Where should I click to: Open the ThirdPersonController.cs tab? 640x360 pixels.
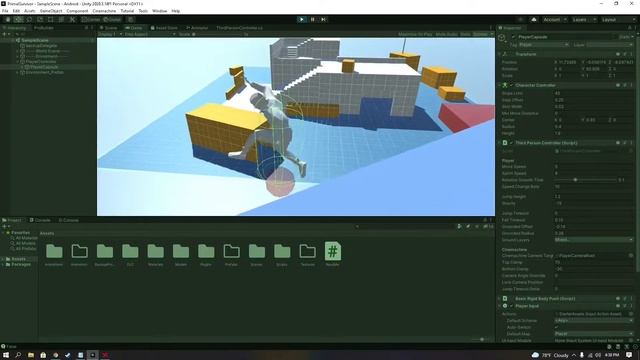click(x=239, y=28)
